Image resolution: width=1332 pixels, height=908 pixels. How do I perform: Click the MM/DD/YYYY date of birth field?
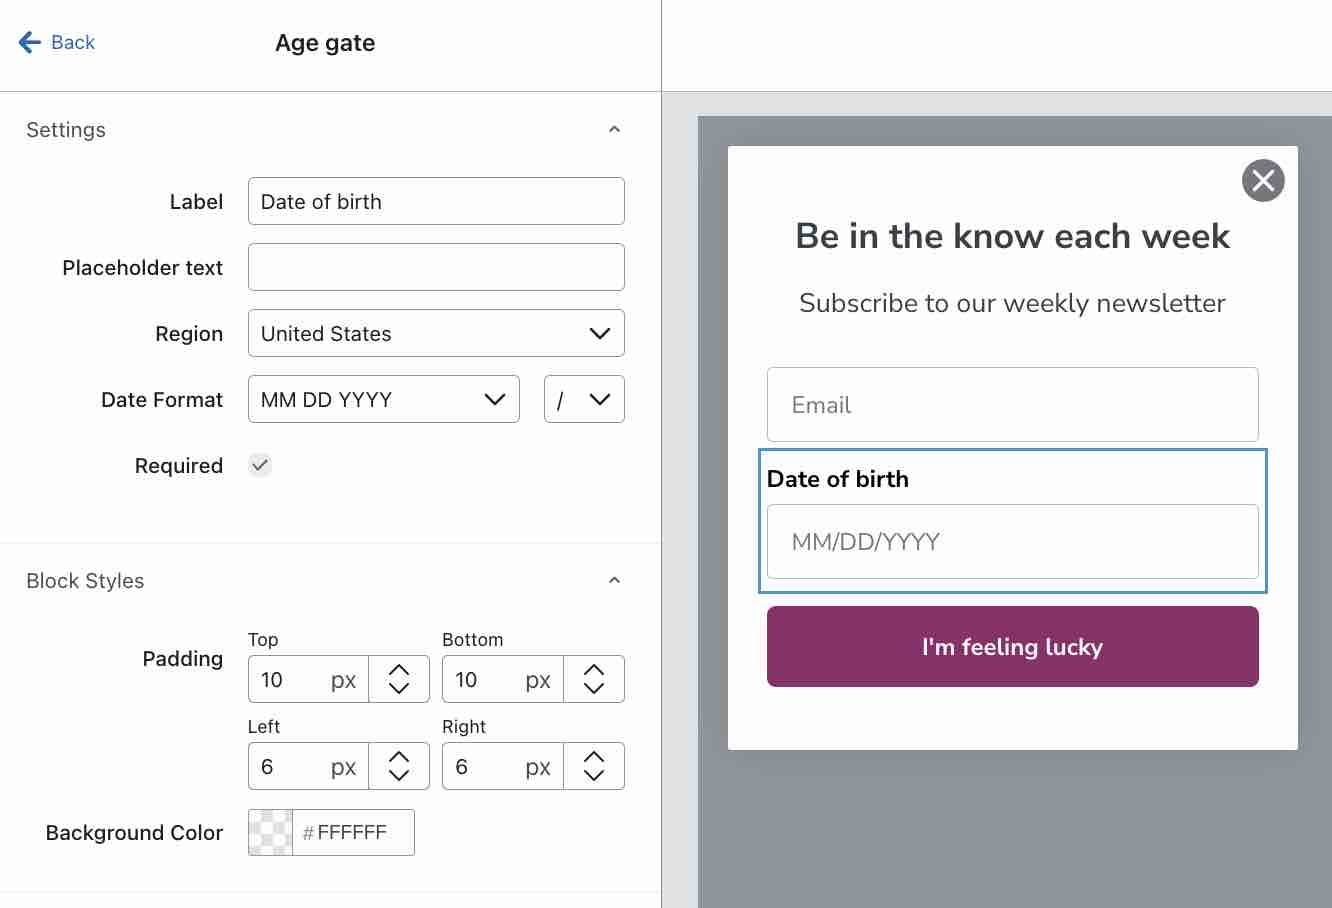click(1012, 541)
